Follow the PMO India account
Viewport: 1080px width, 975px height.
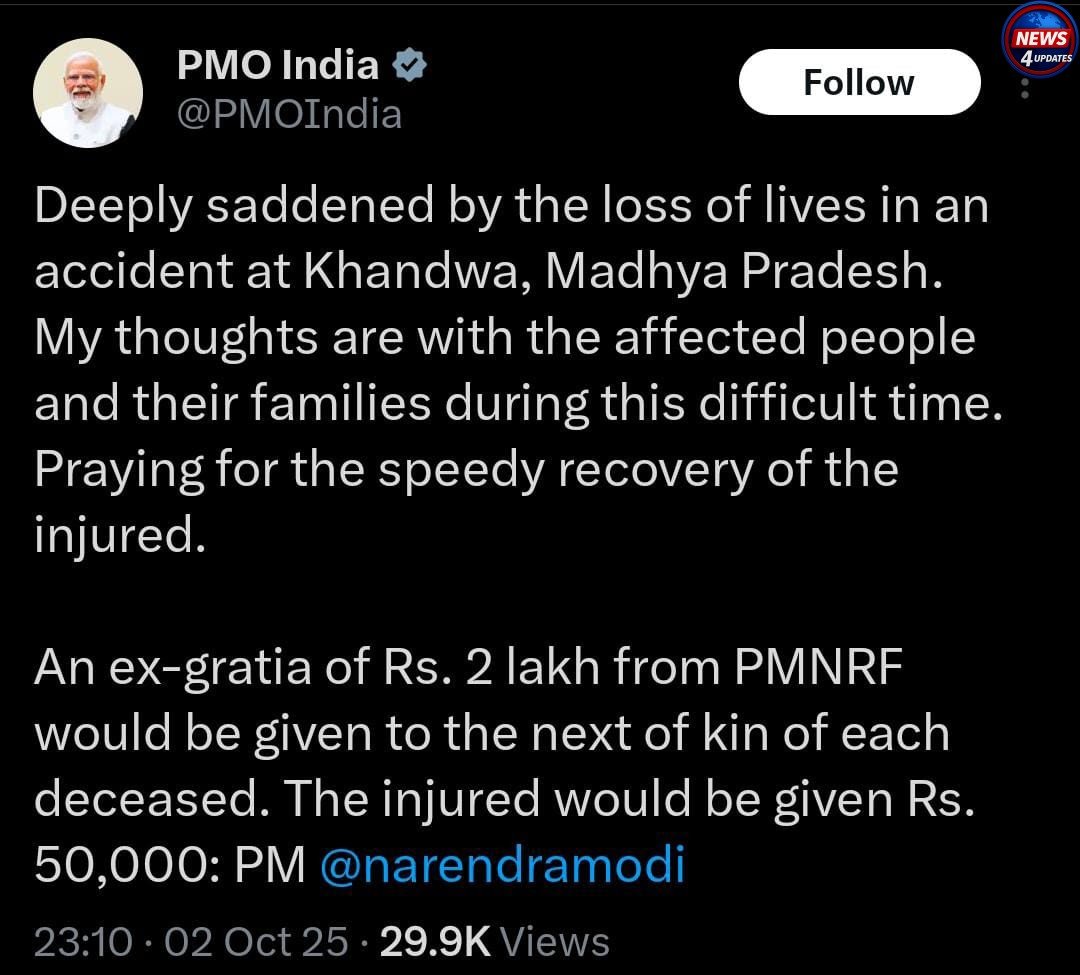tap(858, 82)
